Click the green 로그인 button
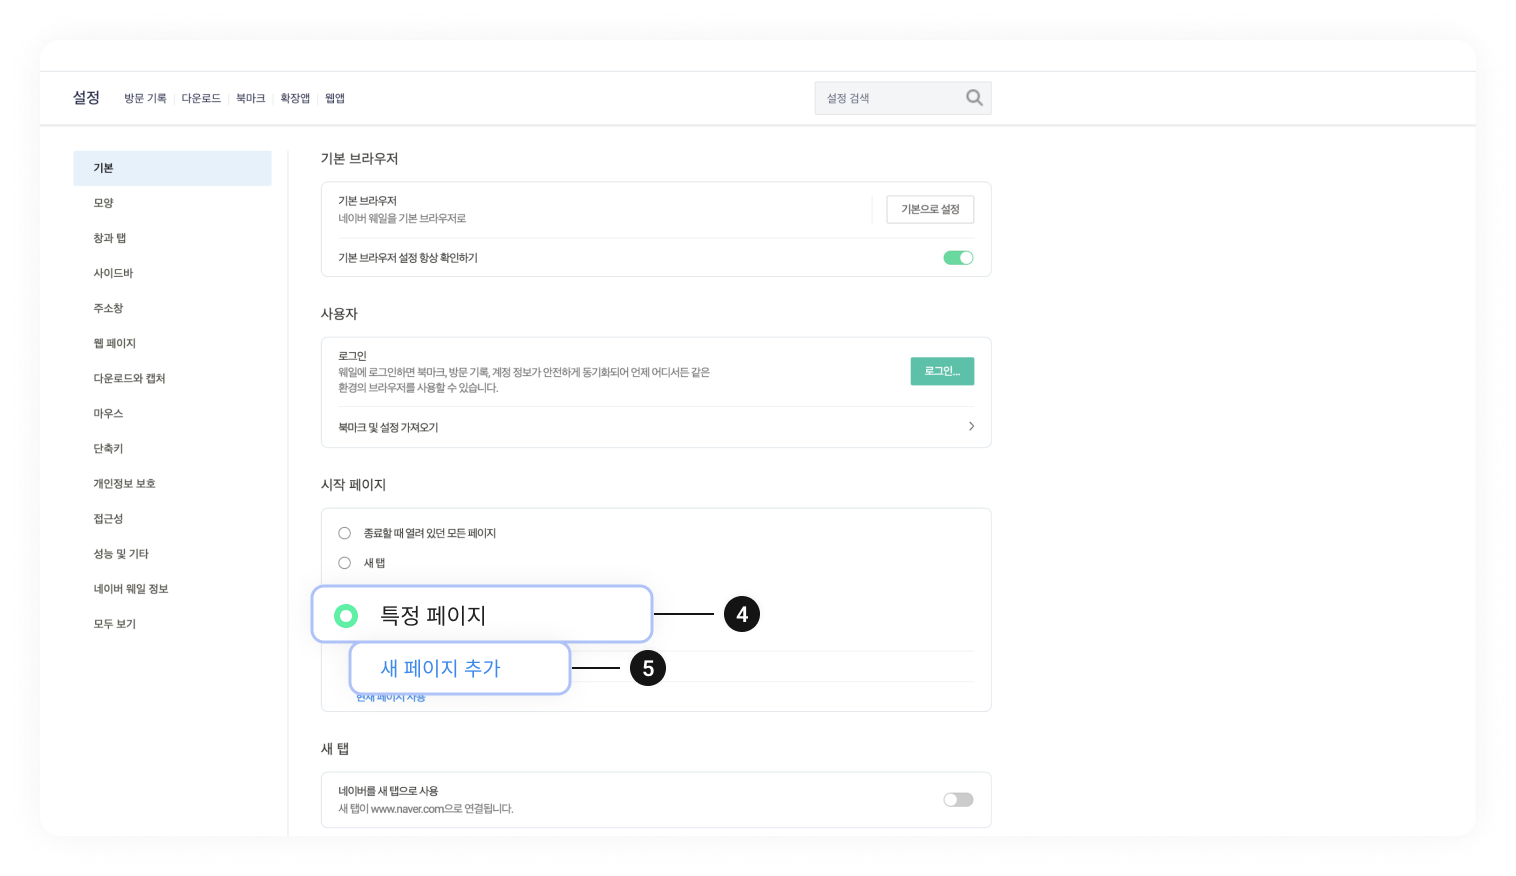This screenshot has width=1516, height=876. click(x=941, y=371)
